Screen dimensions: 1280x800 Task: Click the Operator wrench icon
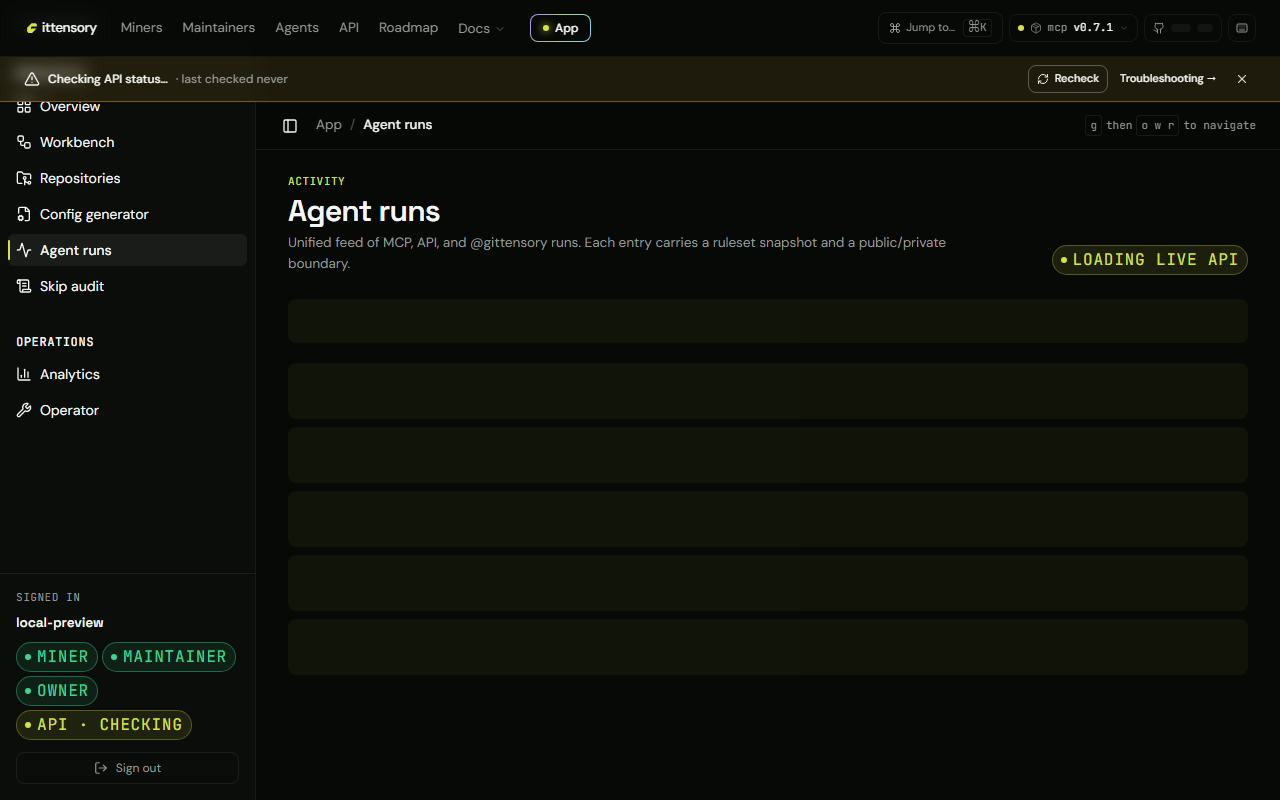coord(24,410)
